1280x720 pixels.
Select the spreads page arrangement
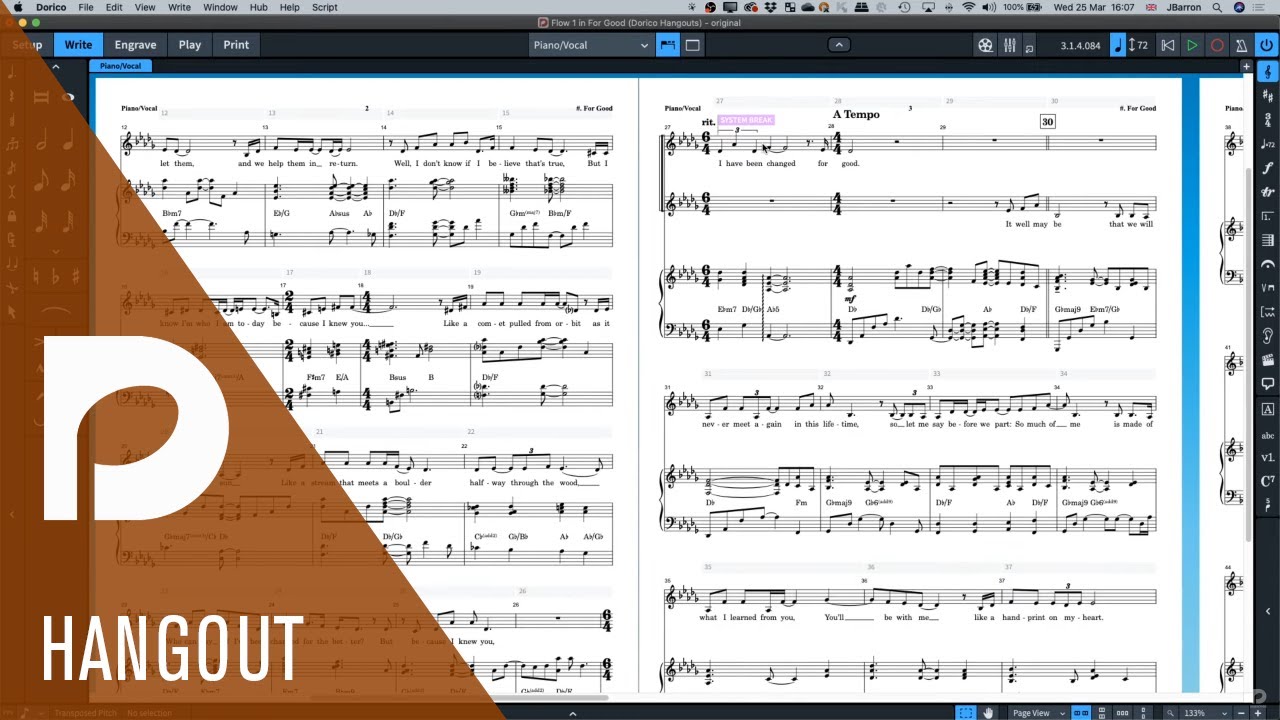point(1080,713)
